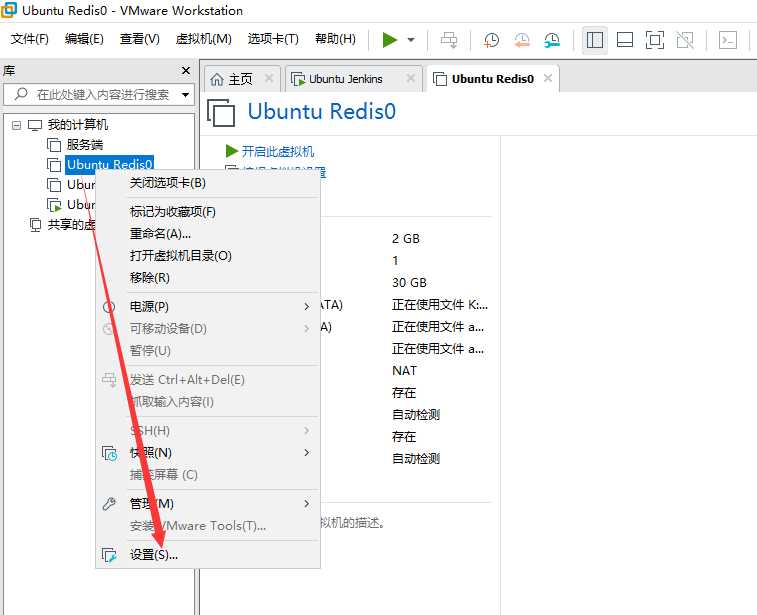Select 我的计算机 in the library tree
757x615 pixels.
point(77,125)
